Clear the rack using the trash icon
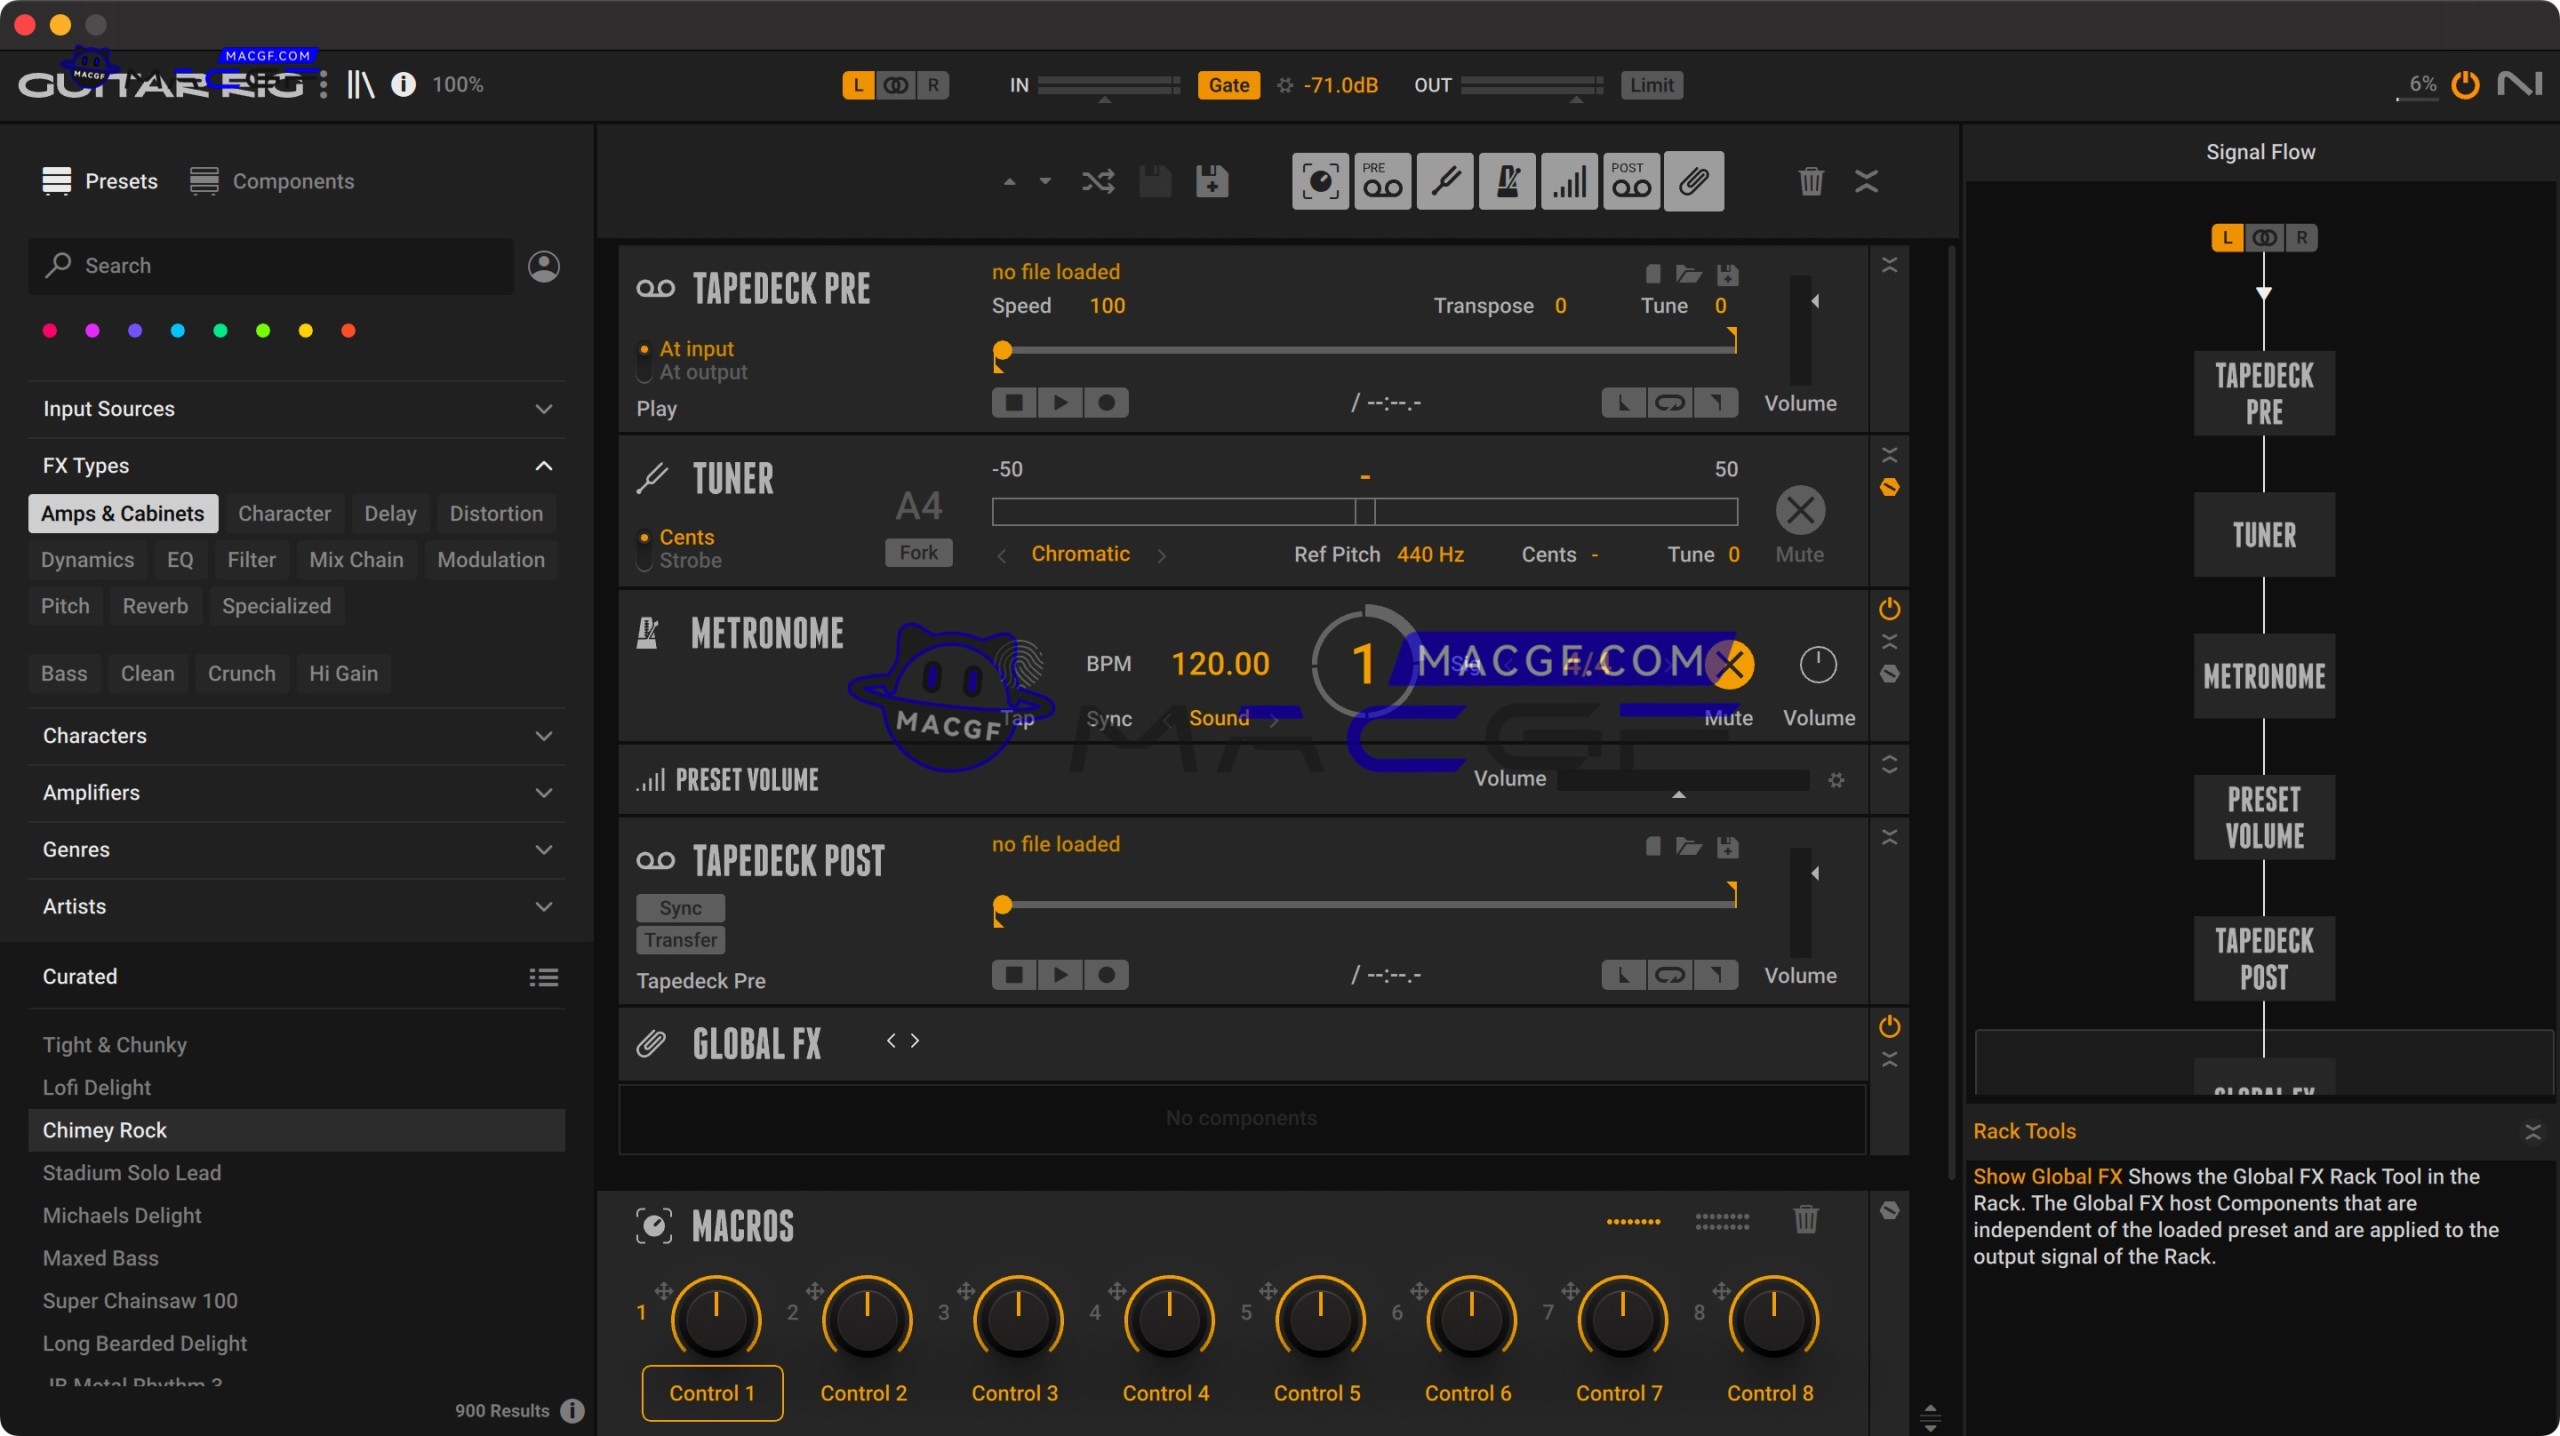Screen dimensions: 2560x1436 (x=1810, y=181)
